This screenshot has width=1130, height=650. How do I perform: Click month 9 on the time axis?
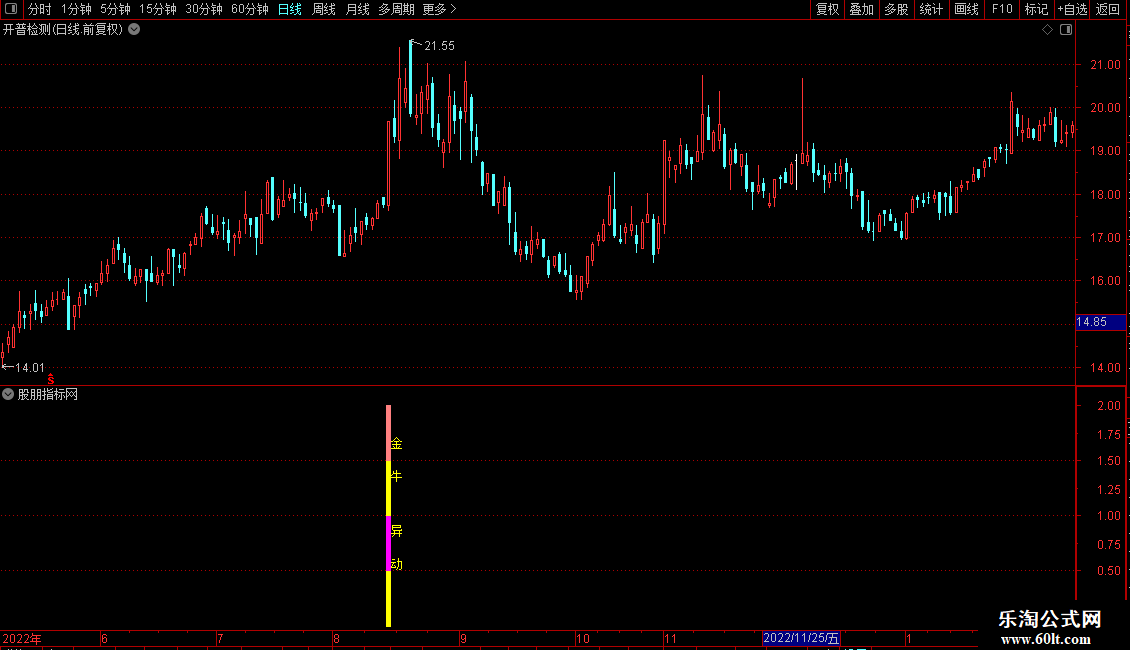coord(463,639)
